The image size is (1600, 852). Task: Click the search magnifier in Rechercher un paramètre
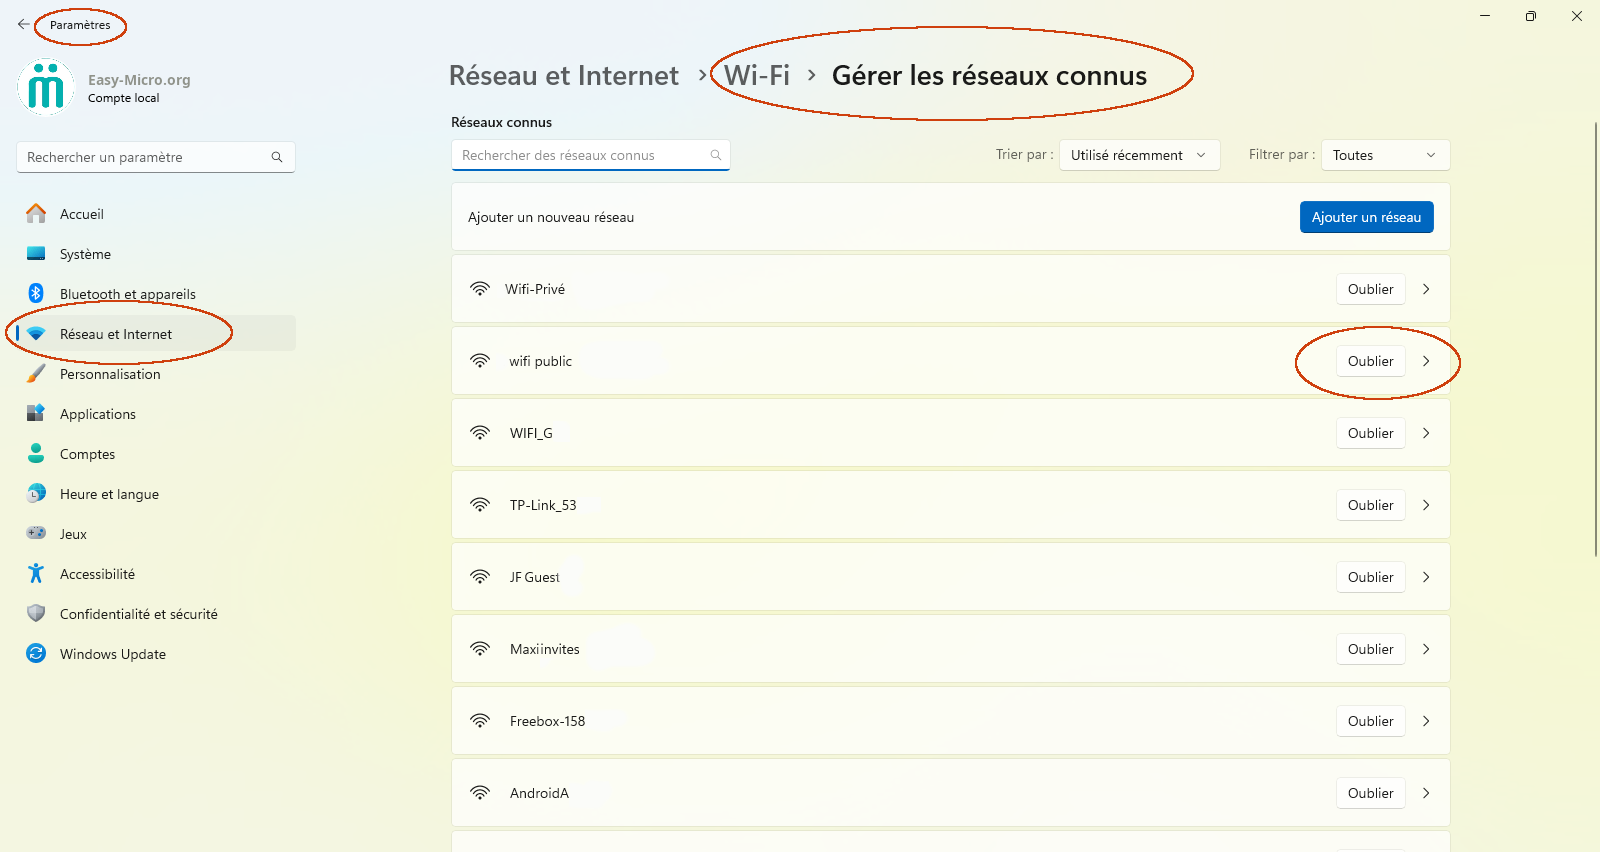tap(277, 157)
